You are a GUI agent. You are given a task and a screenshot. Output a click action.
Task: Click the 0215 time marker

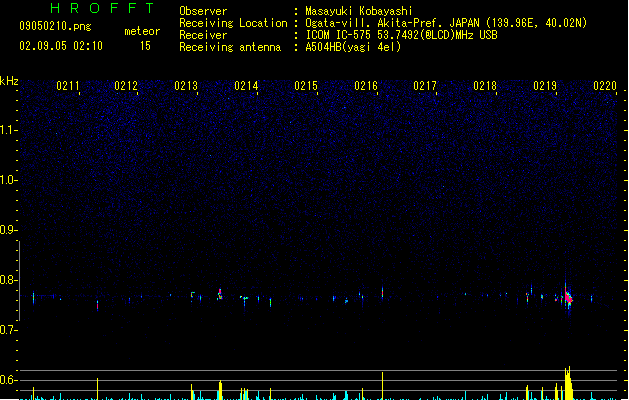pos(306,86)
